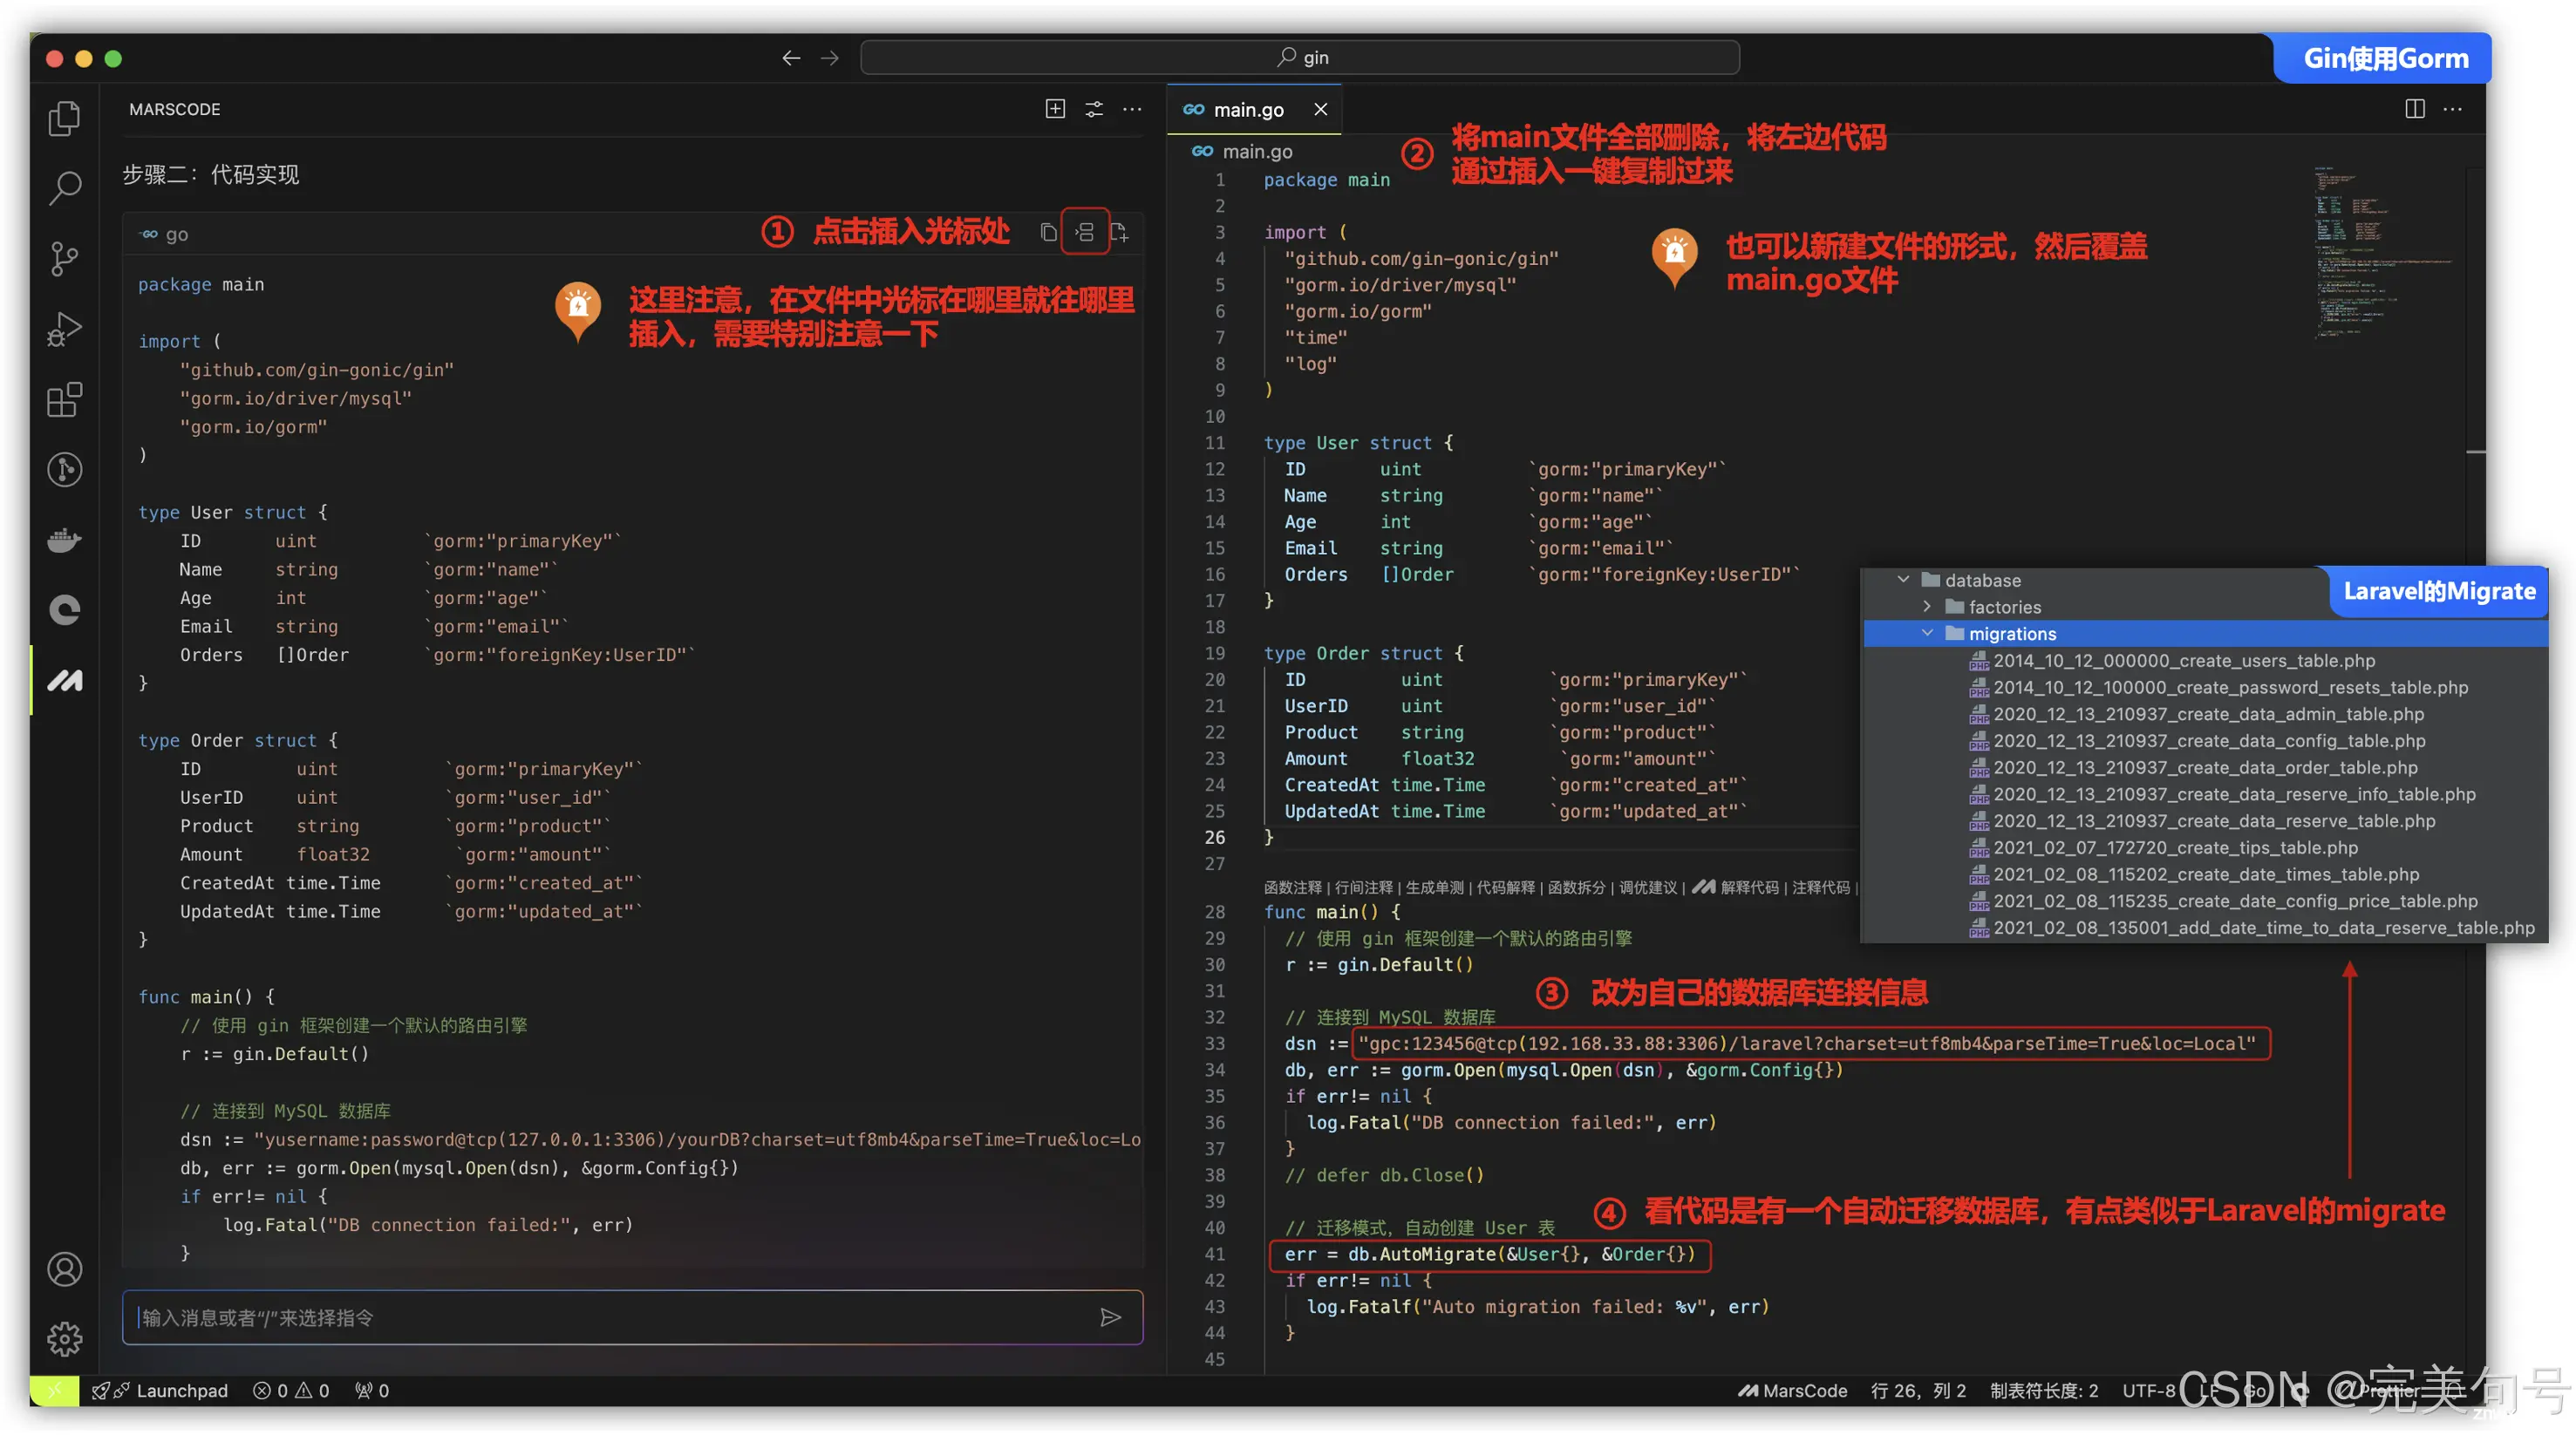The height and width of the screenshot is (1435, 2576).
Task: Open MarsCode panel more actions menu
Action: point(1132,109)
